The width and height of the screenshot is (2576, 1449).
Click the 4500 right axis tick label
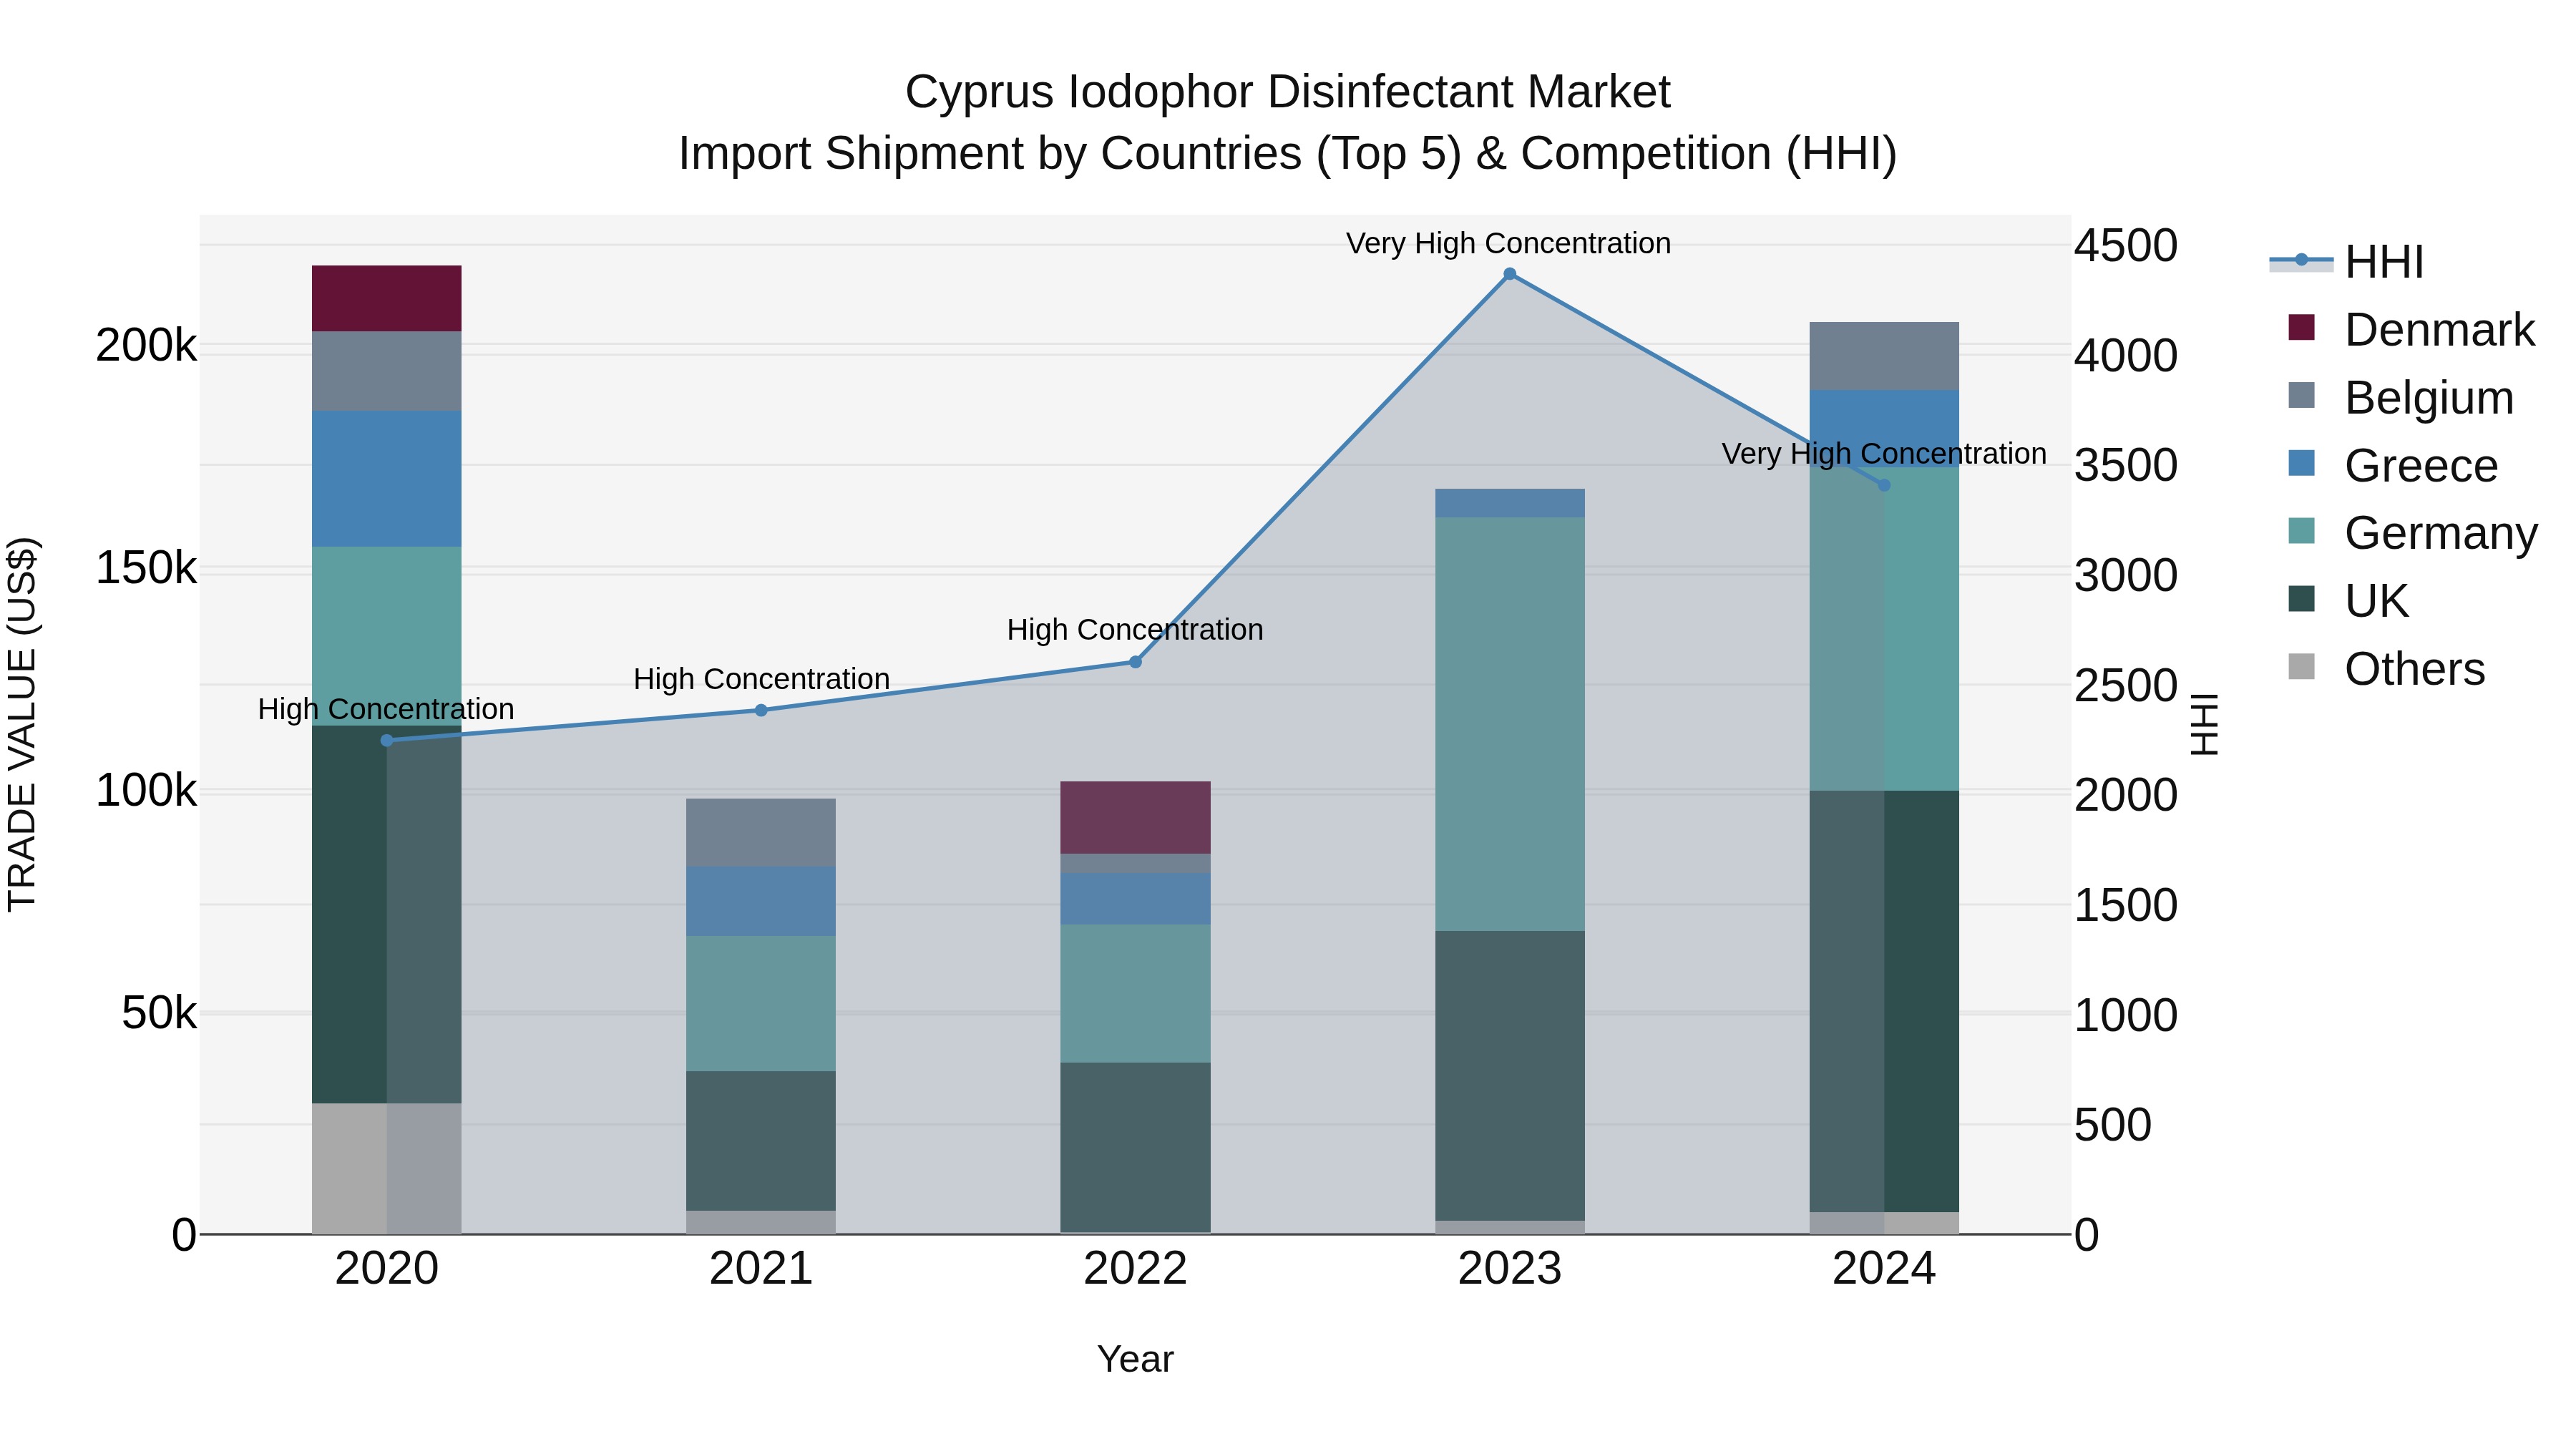click(2125, 245)
